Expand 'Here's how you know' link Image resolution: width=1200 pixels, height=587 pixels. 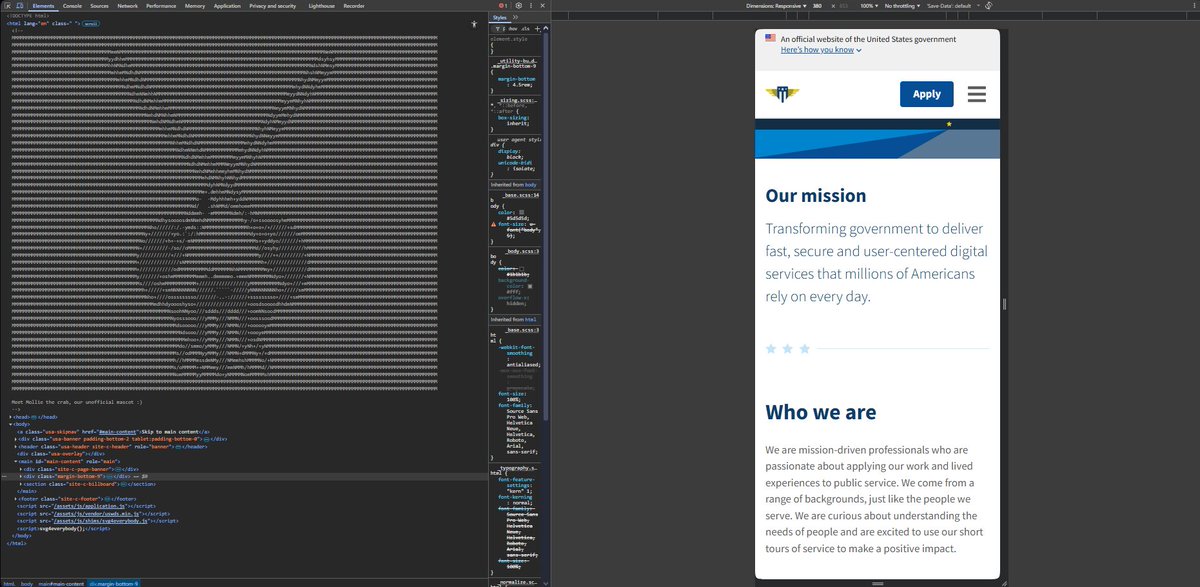pos(821,49)
